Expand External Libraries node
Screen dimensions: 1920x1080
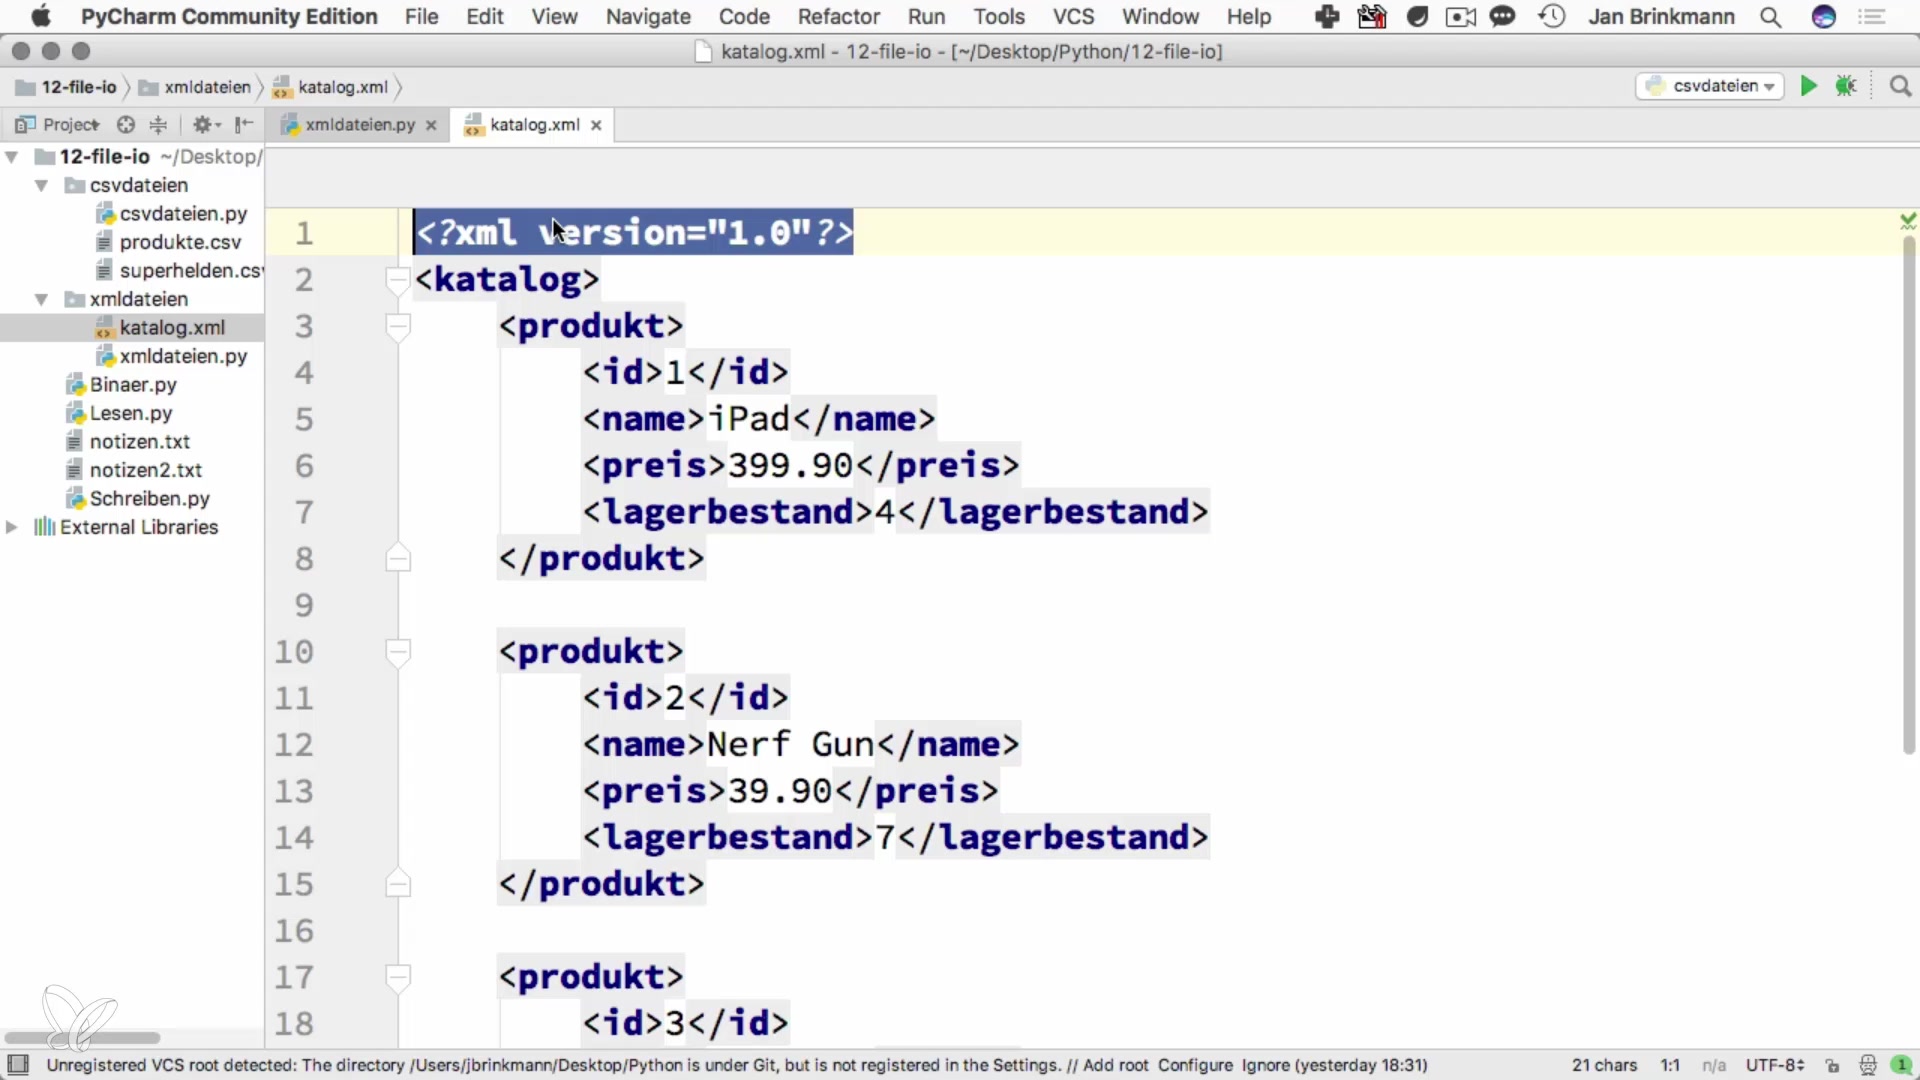click(12, 527)
